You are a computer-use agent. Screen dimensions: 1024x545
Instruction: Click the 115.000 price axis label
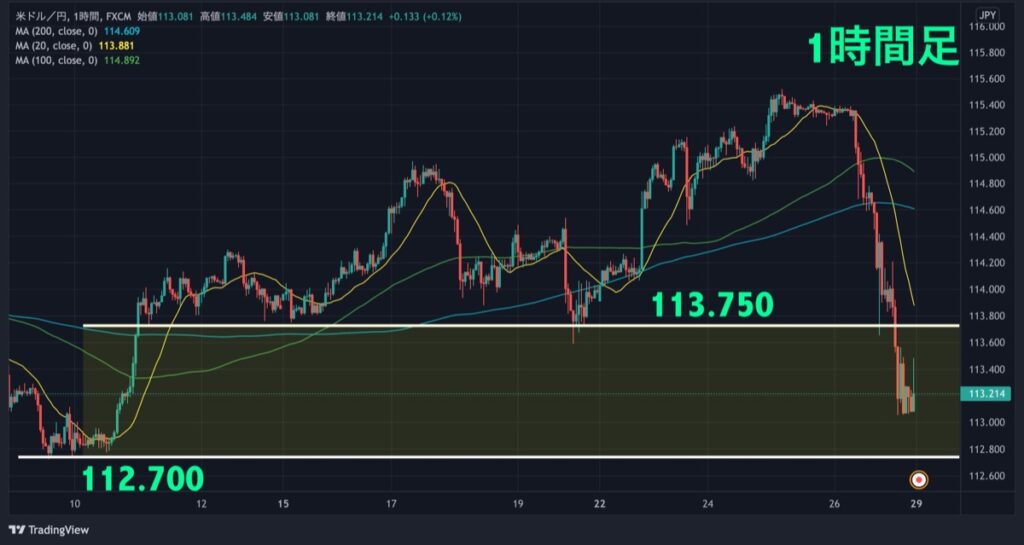[x=987, y=157]
